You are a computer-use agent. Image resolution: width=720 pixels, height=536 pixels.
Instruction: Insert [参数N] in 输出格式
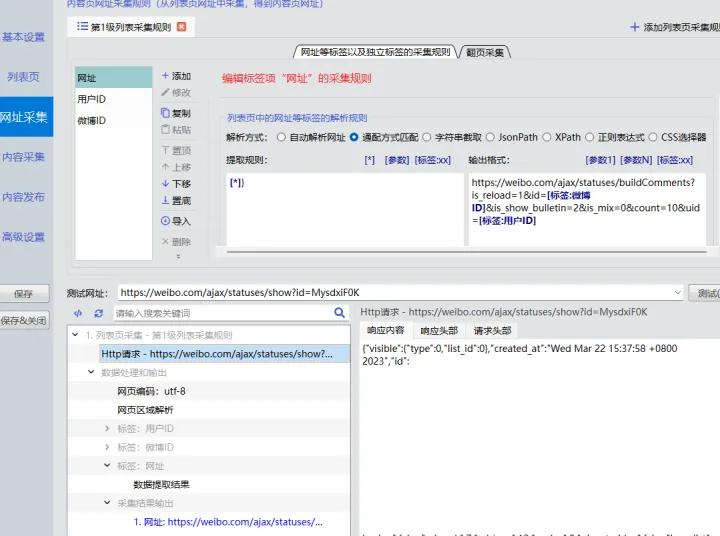tap(636, 160)
